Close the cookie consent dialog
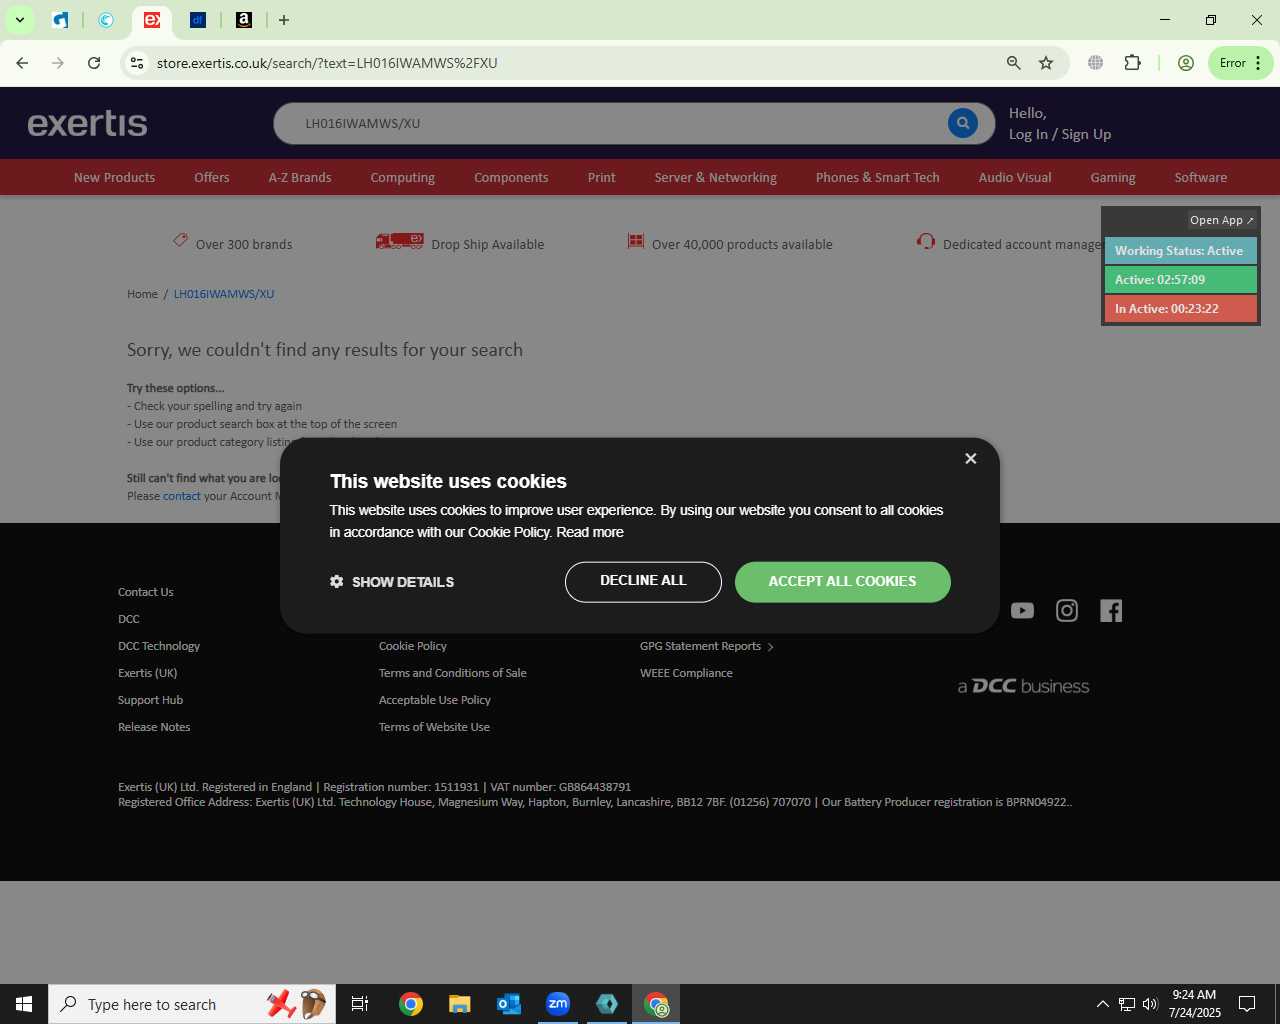Image resolution: width=1280 pixels, height=1024 pixels. (970, 458)
